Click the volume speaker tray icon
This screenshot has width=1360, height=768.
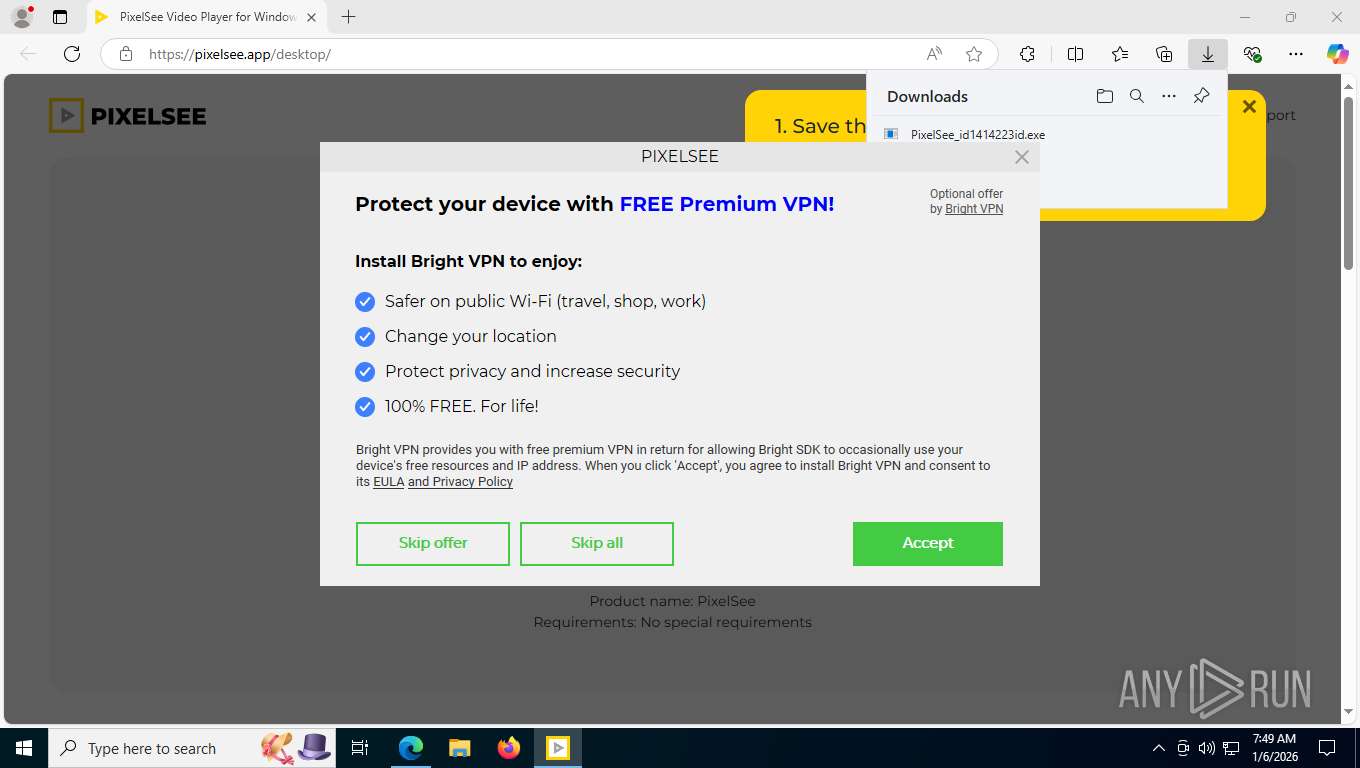(x=1206, y=748)
